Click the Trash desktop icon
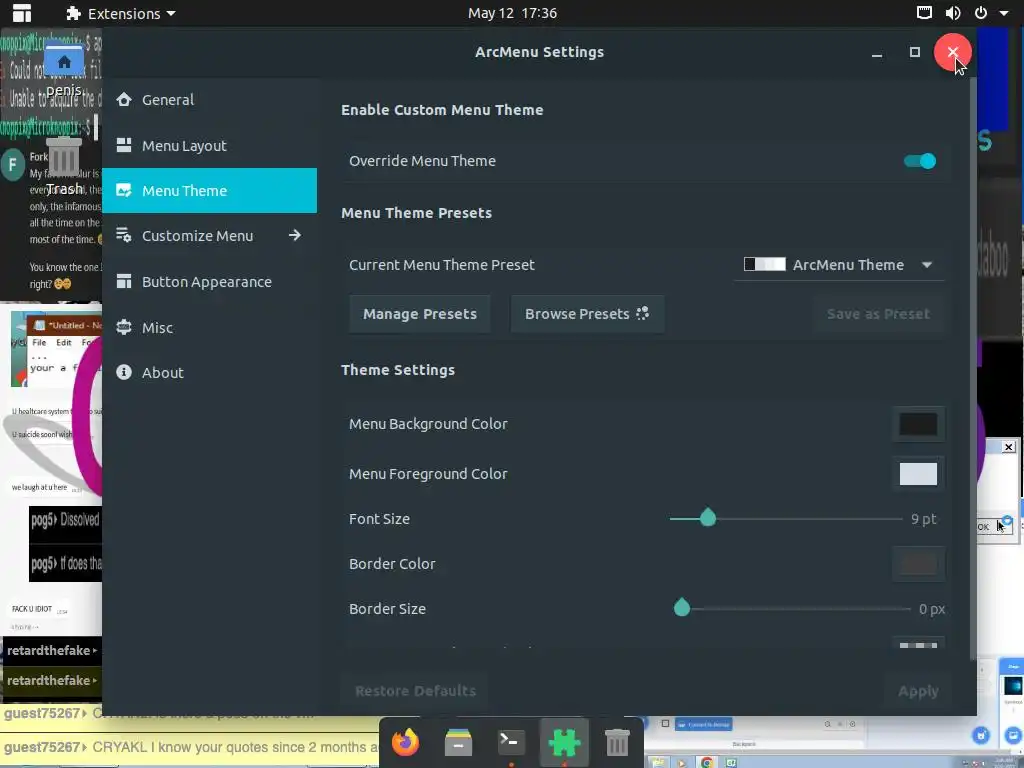 (64, 157)
